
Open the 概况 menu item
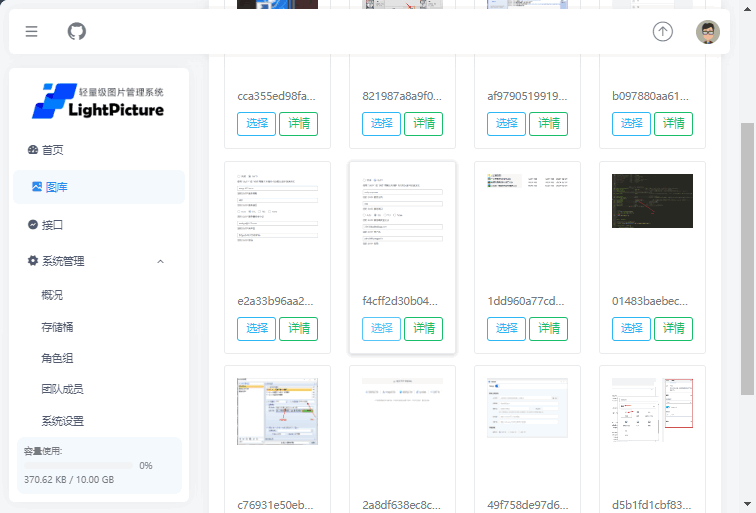tap(52, 295)
